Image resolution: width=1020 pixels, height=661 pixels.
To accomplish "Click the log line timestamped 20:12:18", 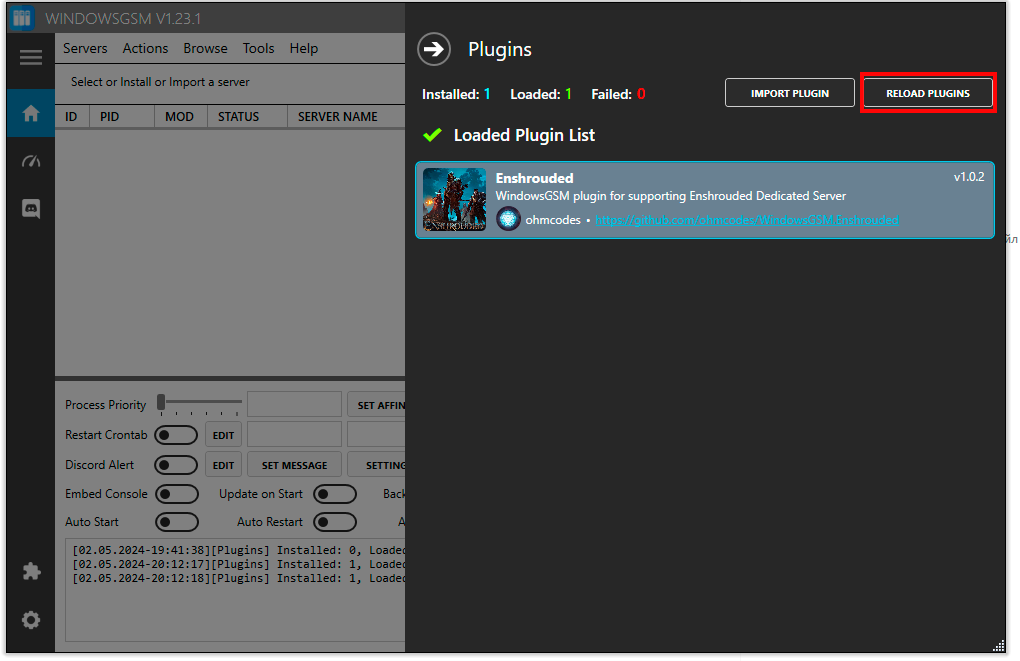I will [238, 578].
